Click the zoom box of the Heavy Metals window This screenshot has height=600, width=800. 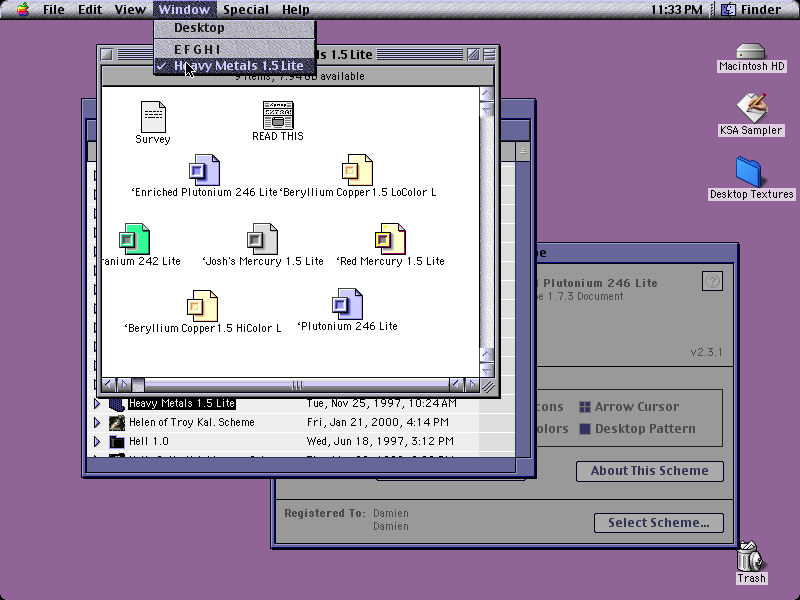click(x=473, y=54)
